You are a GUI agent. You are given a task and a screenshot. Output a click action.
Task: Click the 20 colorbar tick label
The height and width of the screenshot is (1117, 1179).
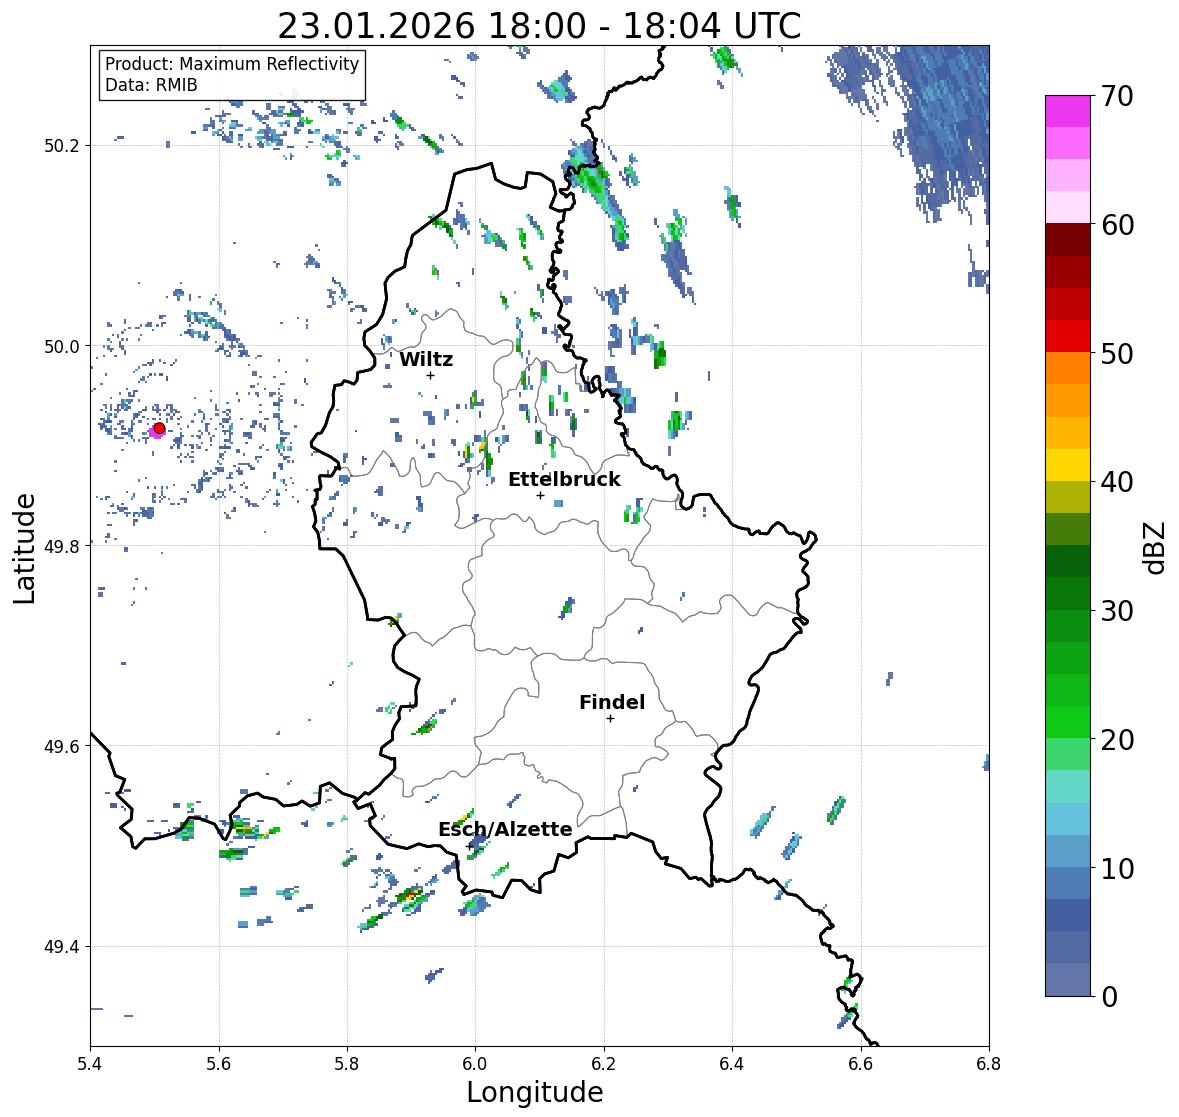point(1117,740)
